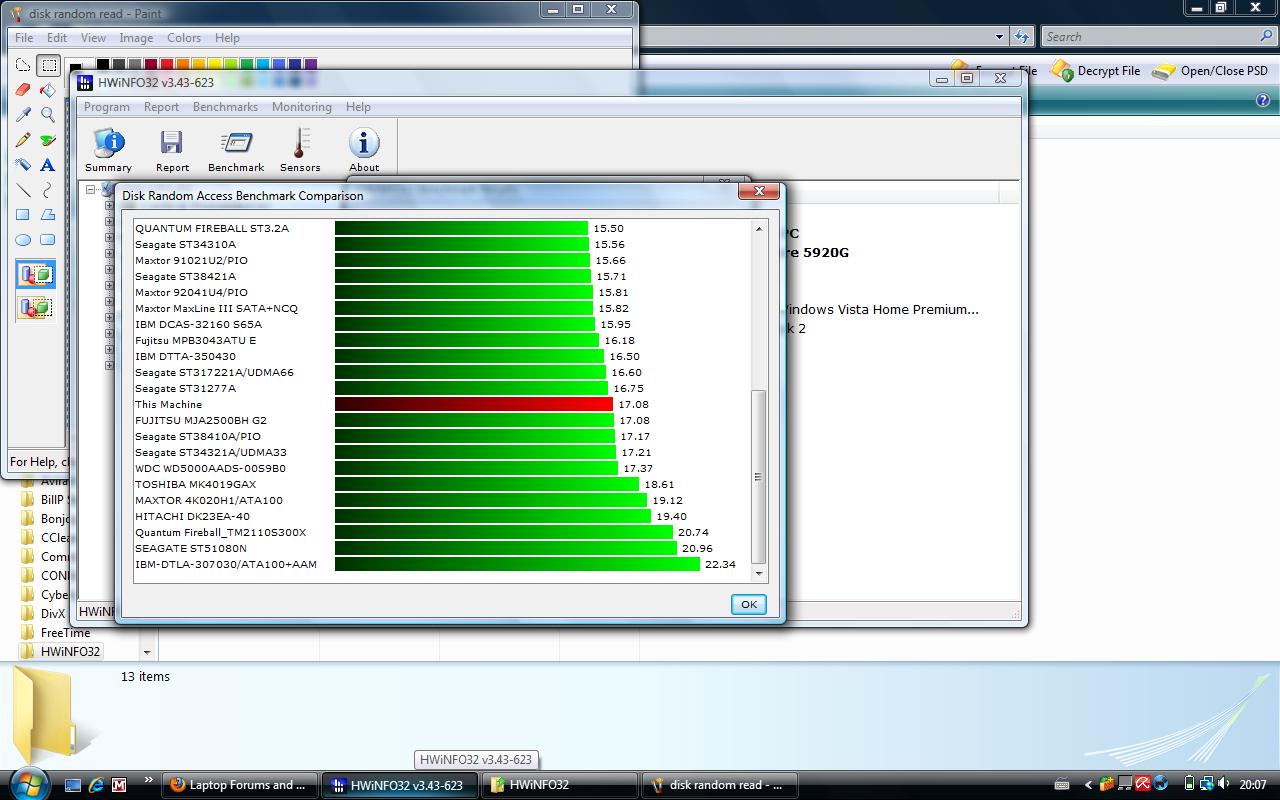
Task: Open the Image menu in Paint
Action: click(136, 38)
